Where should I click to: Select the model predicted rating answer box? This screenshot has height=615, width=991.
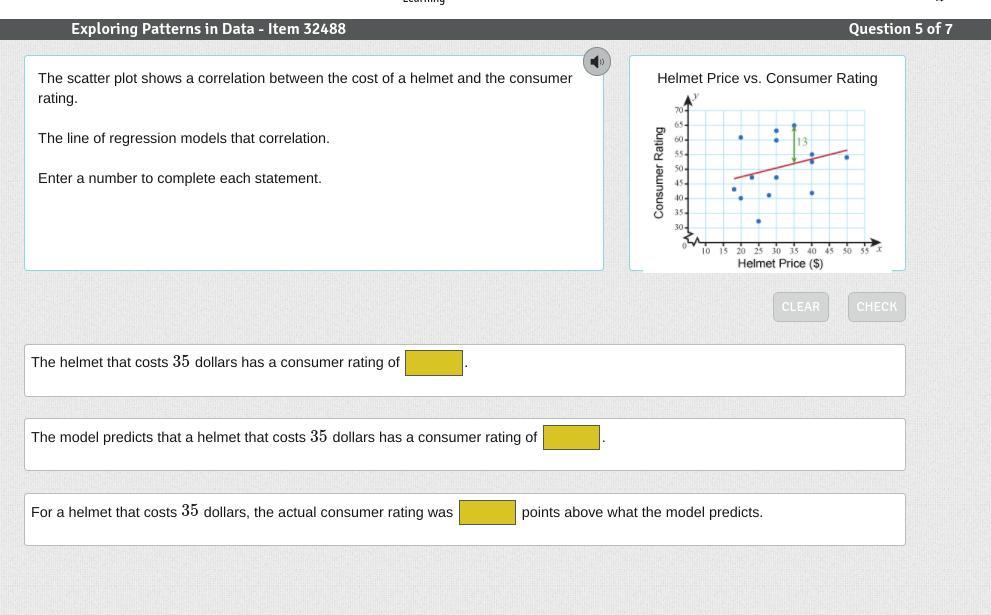click(571, 437)
